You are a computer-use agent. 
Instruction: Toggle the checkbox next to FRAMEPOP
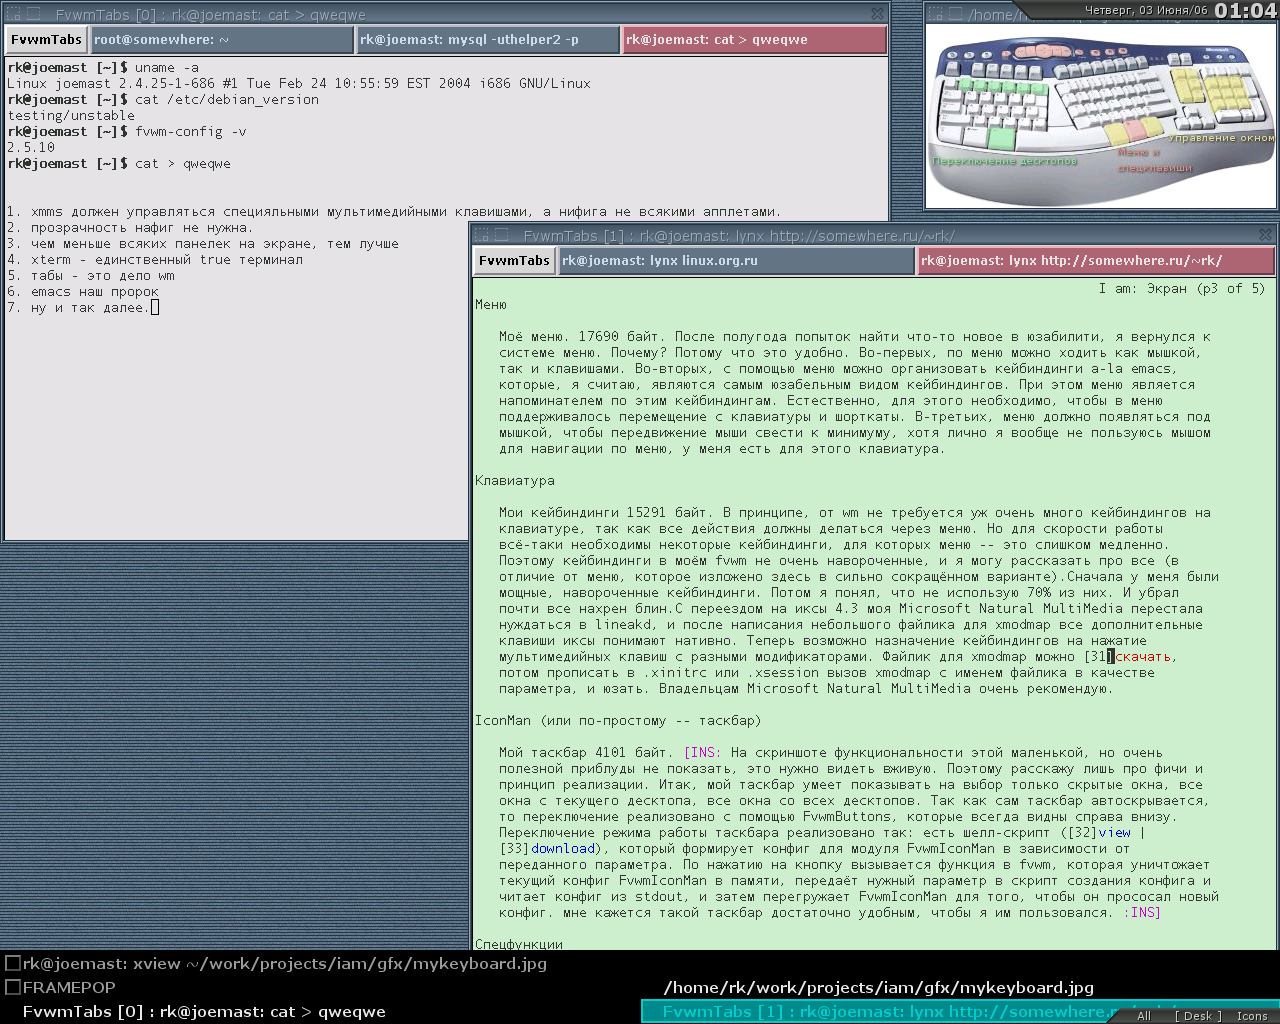pos(13,987)
